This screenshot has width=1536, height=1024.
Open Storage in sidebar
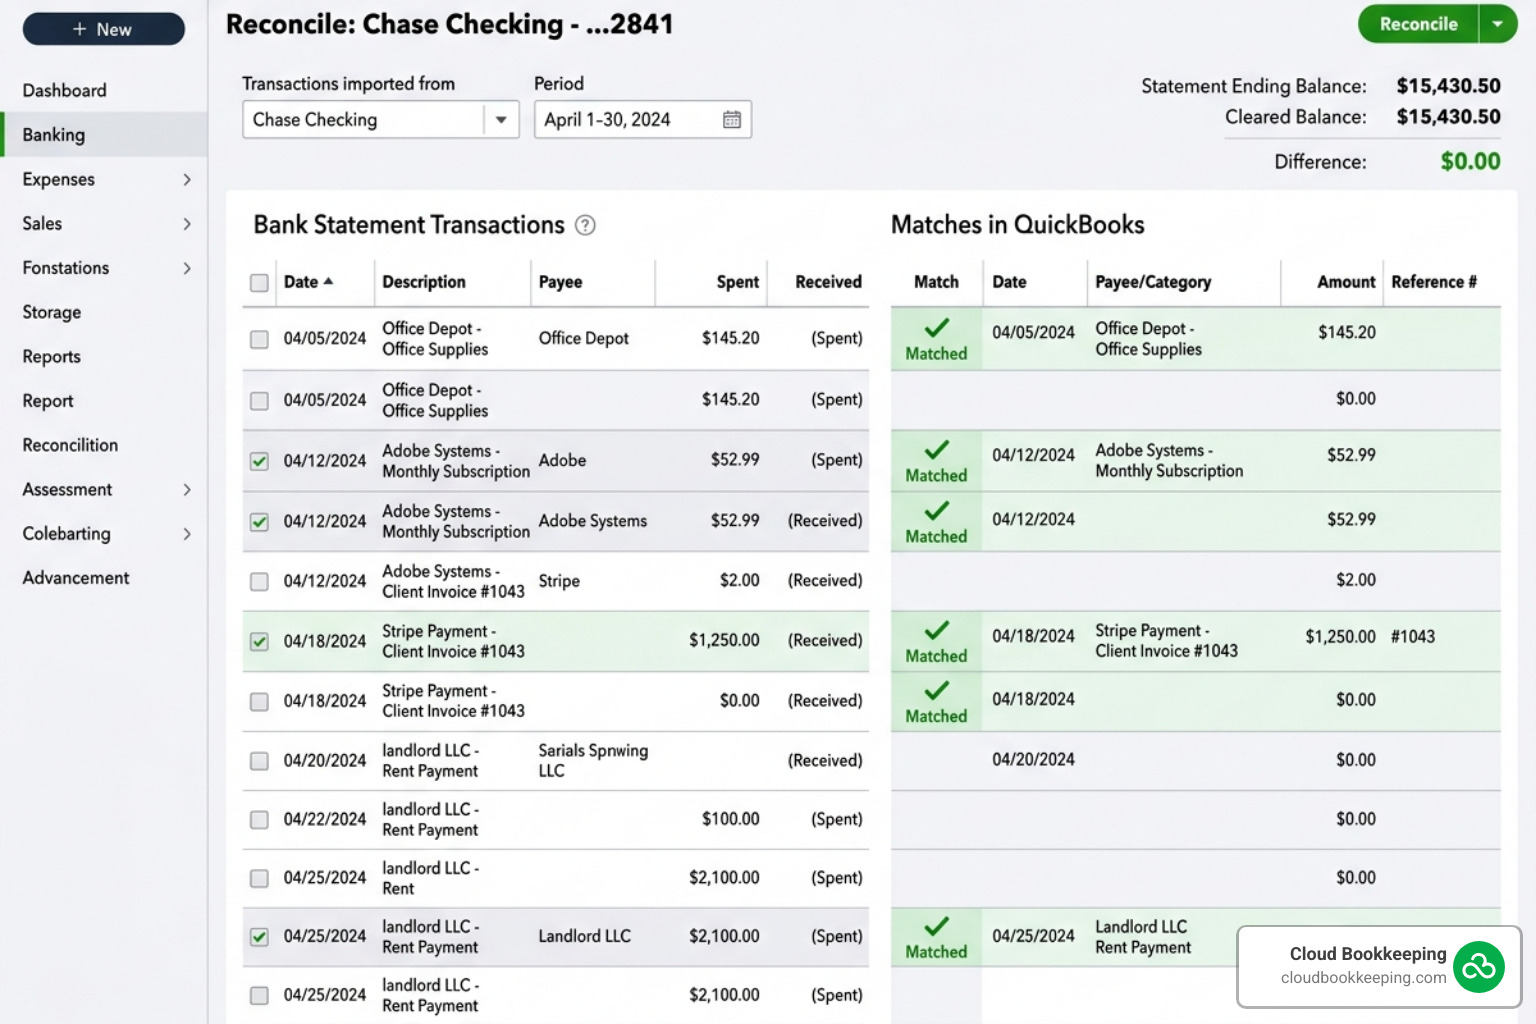(52, 312)
